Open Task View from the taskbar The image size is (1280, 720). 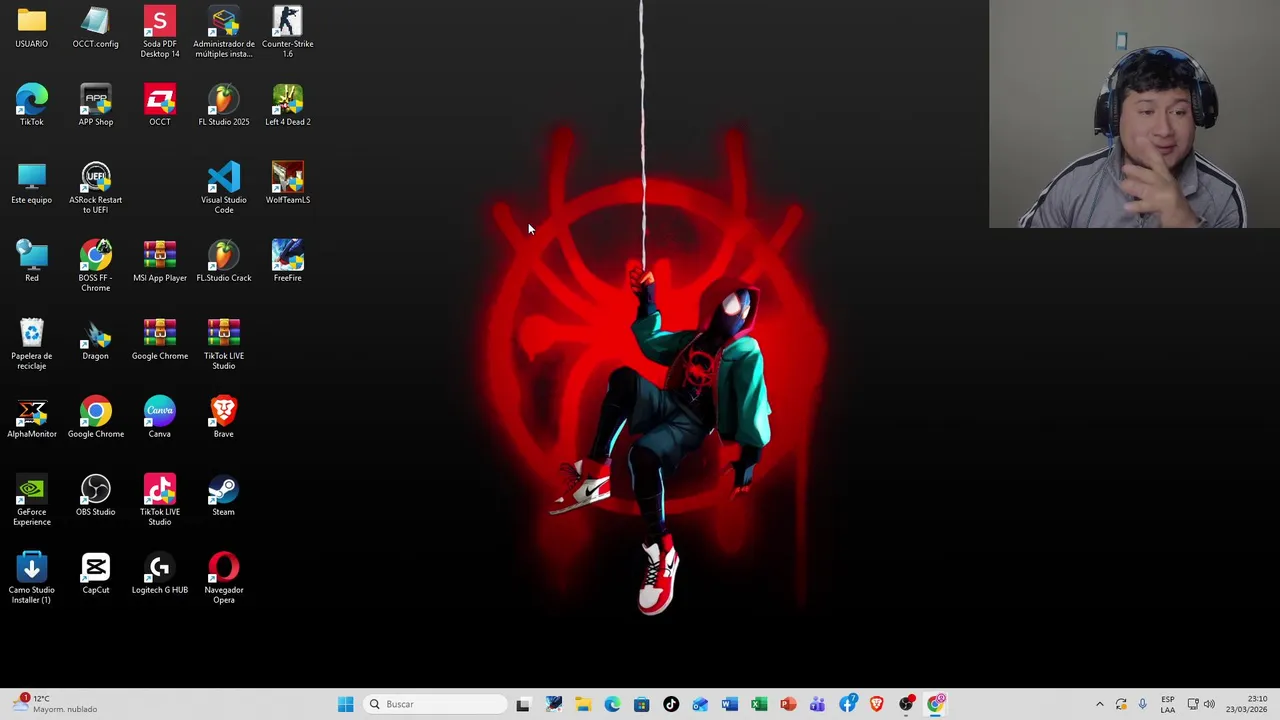point(523,704)
